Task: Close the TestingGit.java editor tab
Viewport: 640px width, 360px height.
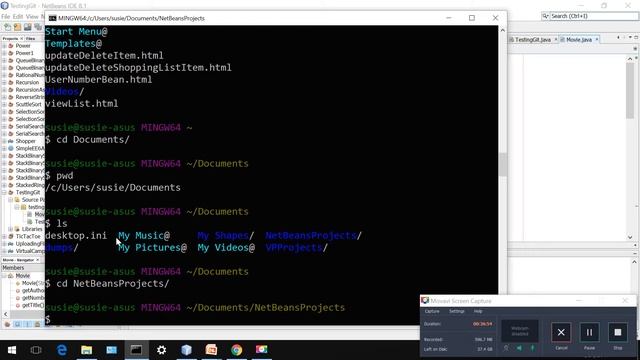Action: tap(556, 40)
